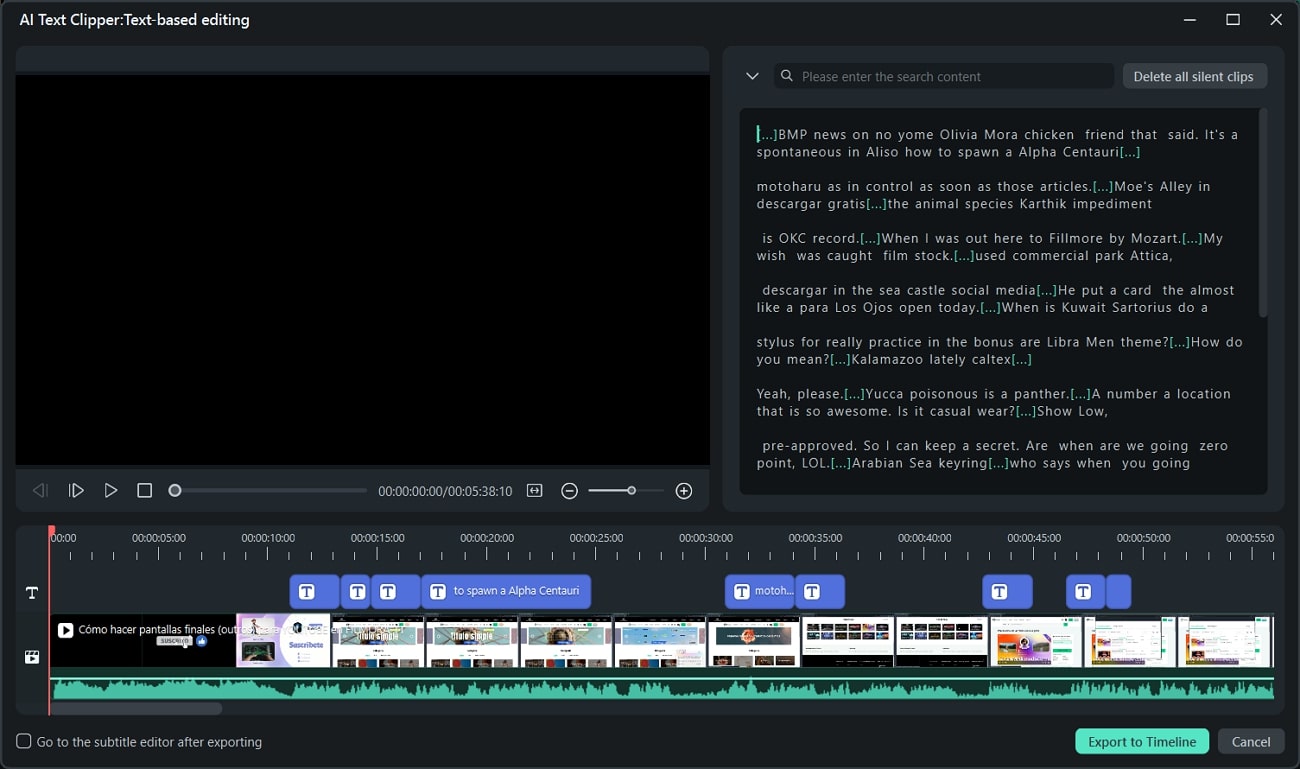
Task: Select the 'Suscríbete' video thumbnail
Action: [x=283, y=640]
